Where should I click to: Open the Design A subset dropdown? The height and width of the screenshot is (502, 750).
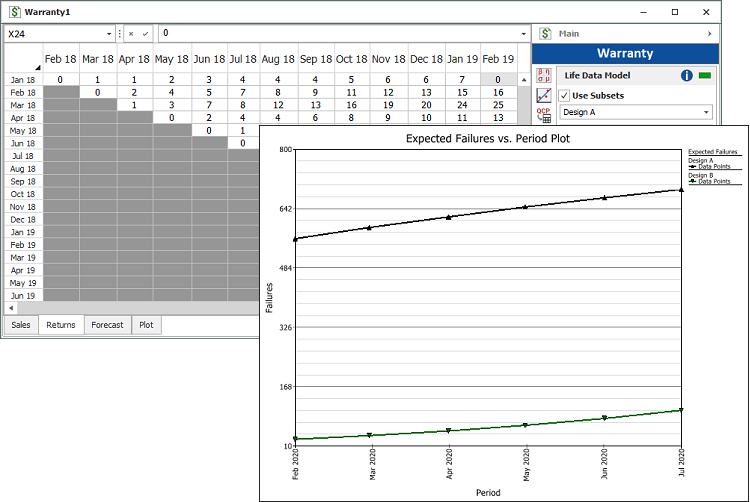click(706, 113)
